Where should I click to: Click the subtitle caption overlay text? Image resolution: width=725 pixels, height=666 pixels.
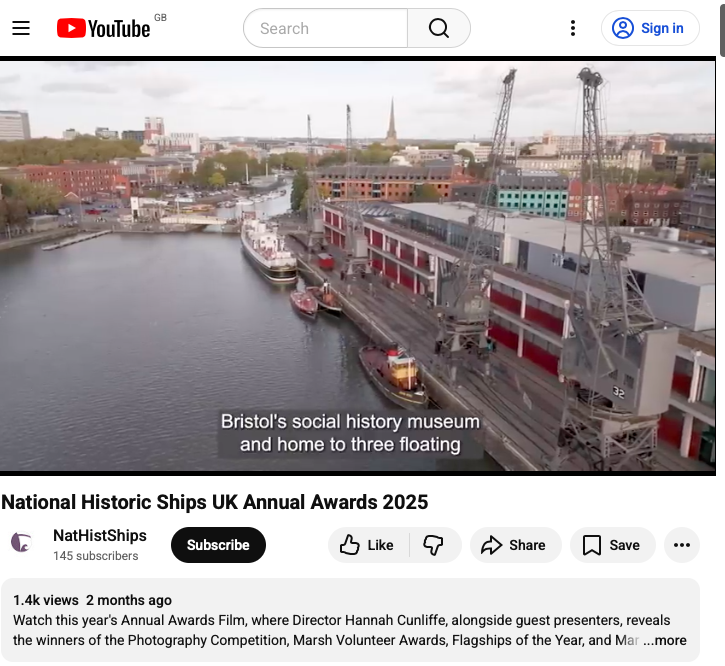click(x=350, y=433)
